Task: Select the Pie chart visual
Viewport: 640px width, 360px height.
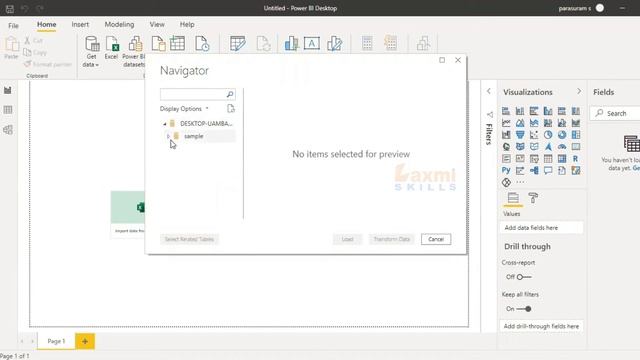Action: [x=548, y=135]
